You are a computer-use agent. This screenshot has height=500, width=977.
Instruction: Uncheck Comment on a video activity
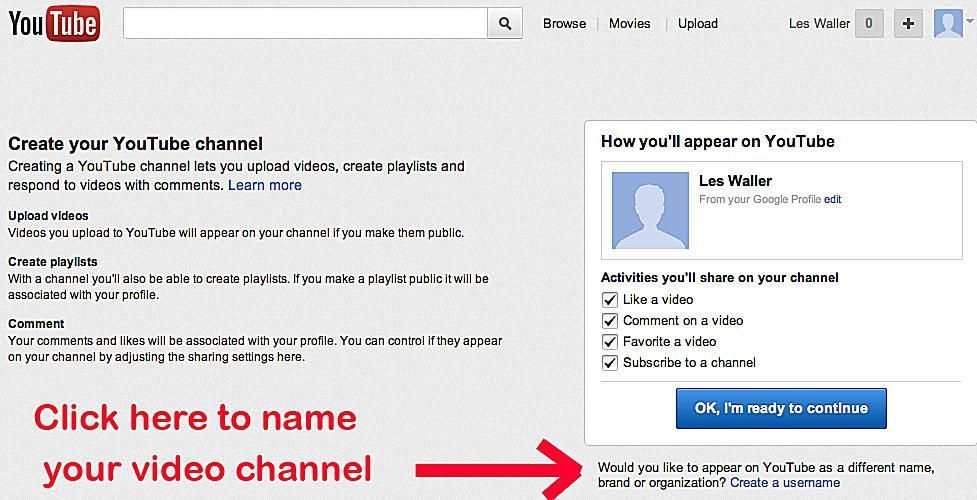609,321
